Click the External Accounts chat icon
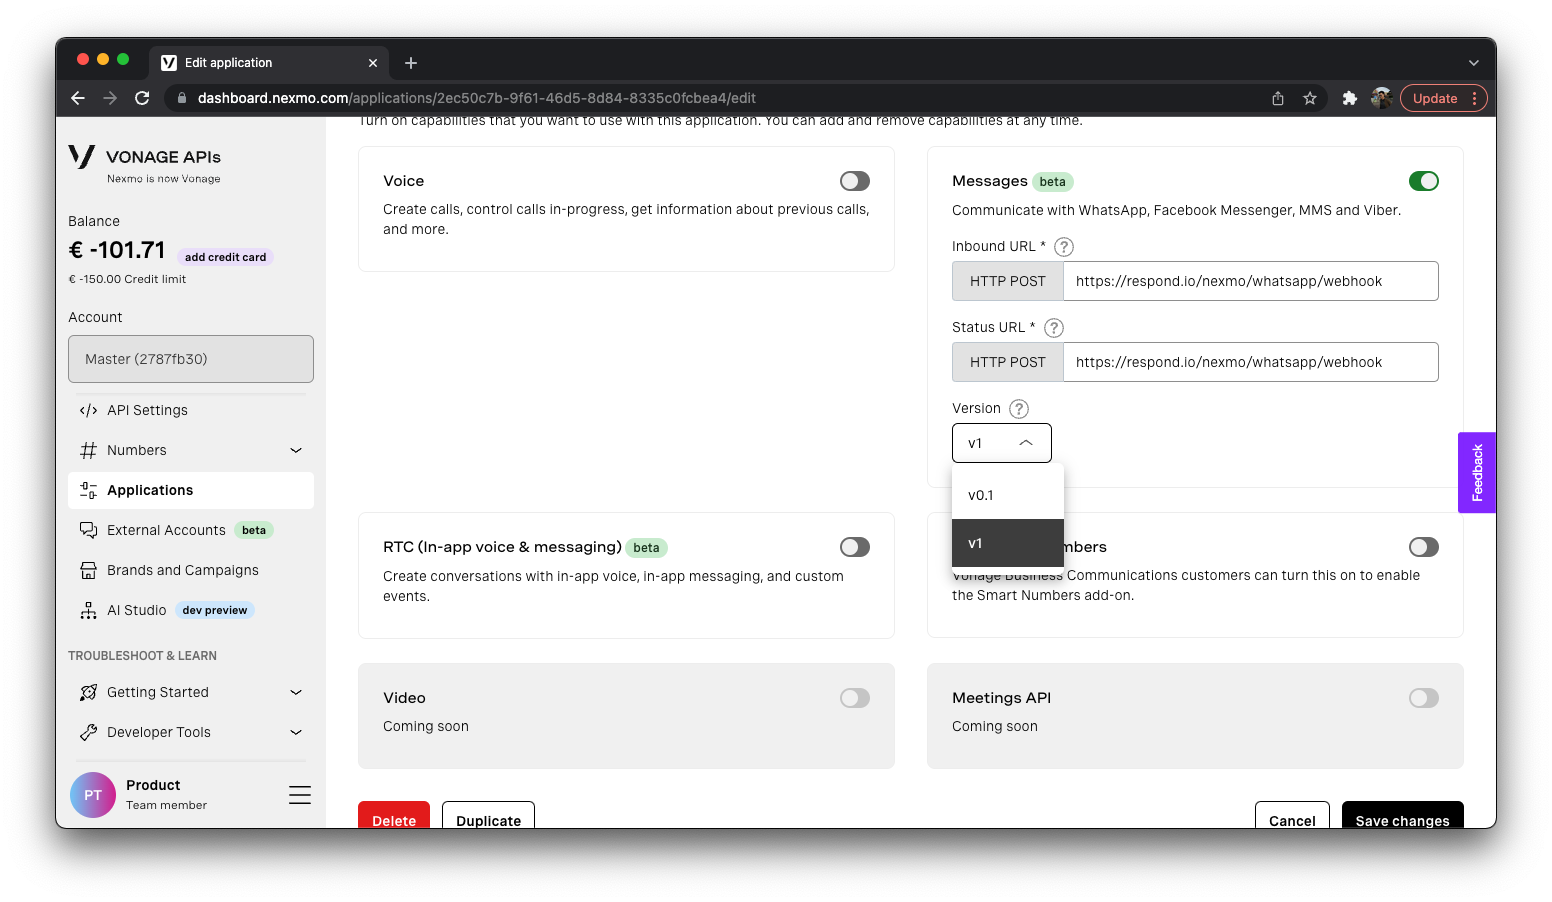Screen dimensions: 1552x902 89,530
